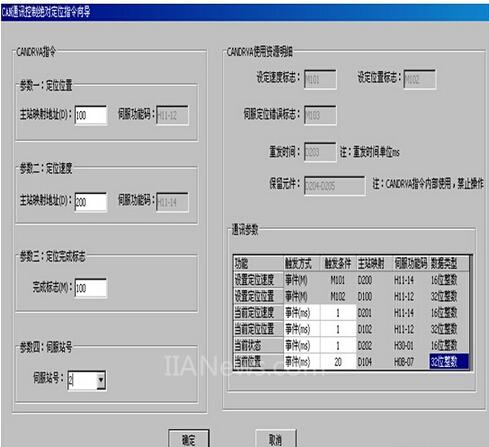Click the 设定速度标志 field M101
Image resolution: width=489 pixels, height=447 pixels.
pos(320,79)
